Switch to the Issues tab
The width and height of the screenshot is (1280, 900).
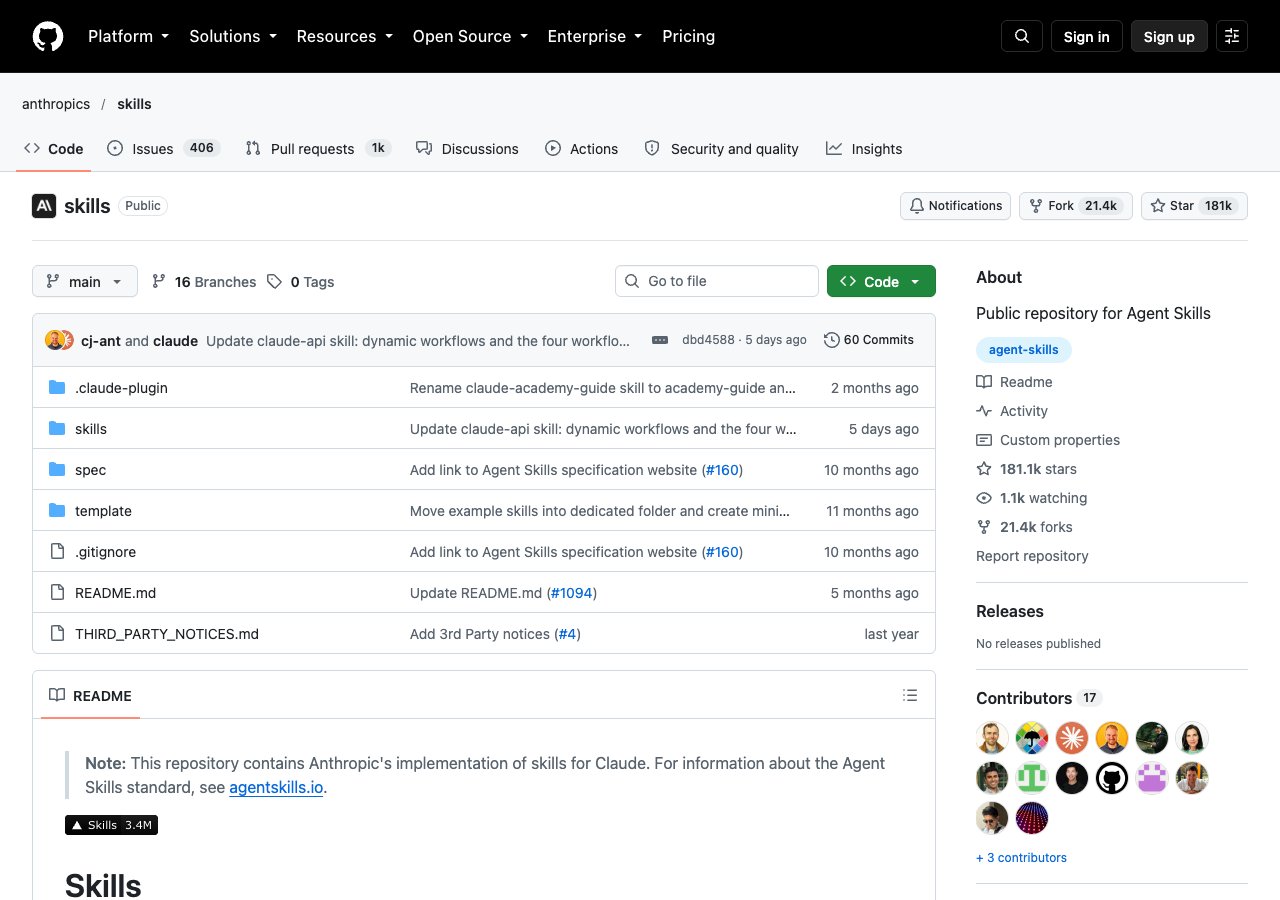point(163,148)
